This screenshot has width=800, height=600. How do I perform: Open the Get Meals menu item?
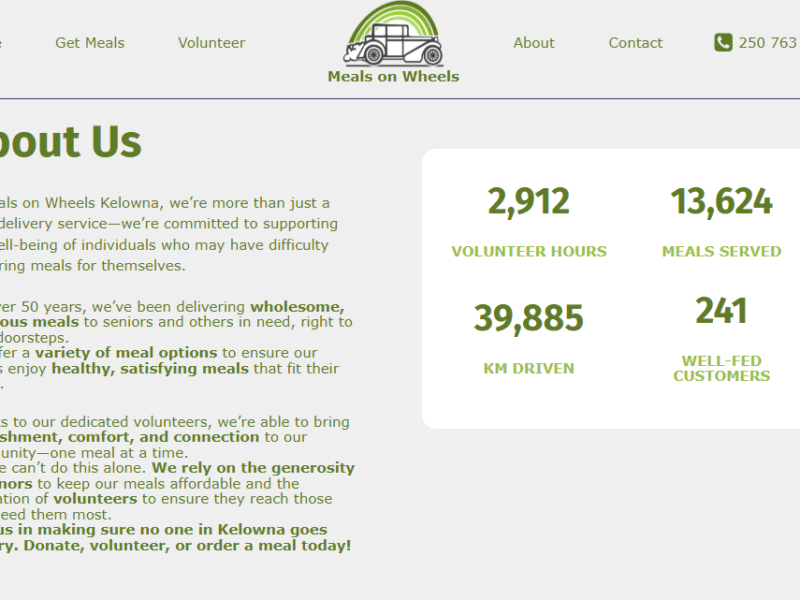tap(90, 42)
